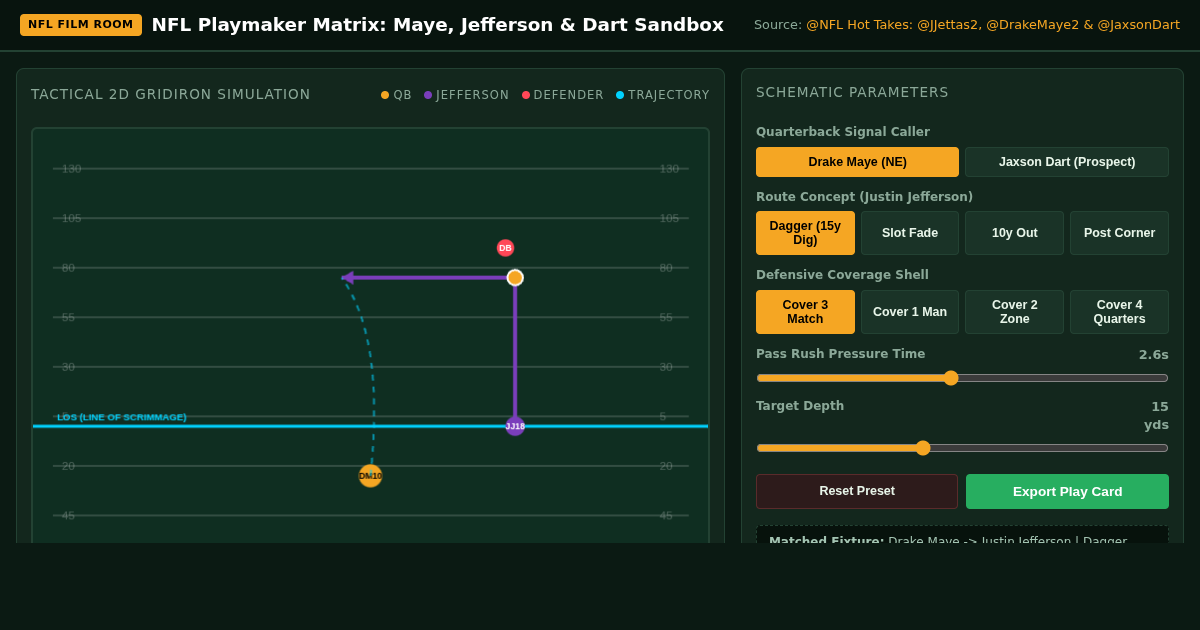Select Jaxson Dart (Prospect) quarterback
Image resolution: width=1200 pixels, height=630 pixels.
1067,162
